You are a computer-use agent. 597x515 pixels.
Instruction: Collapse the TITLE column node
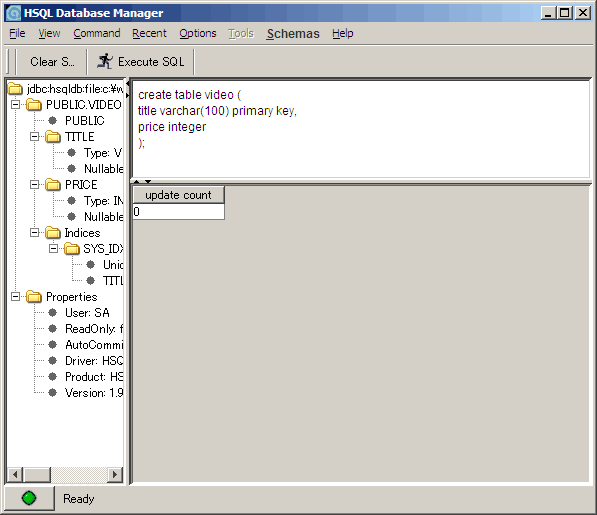(34, 136)
